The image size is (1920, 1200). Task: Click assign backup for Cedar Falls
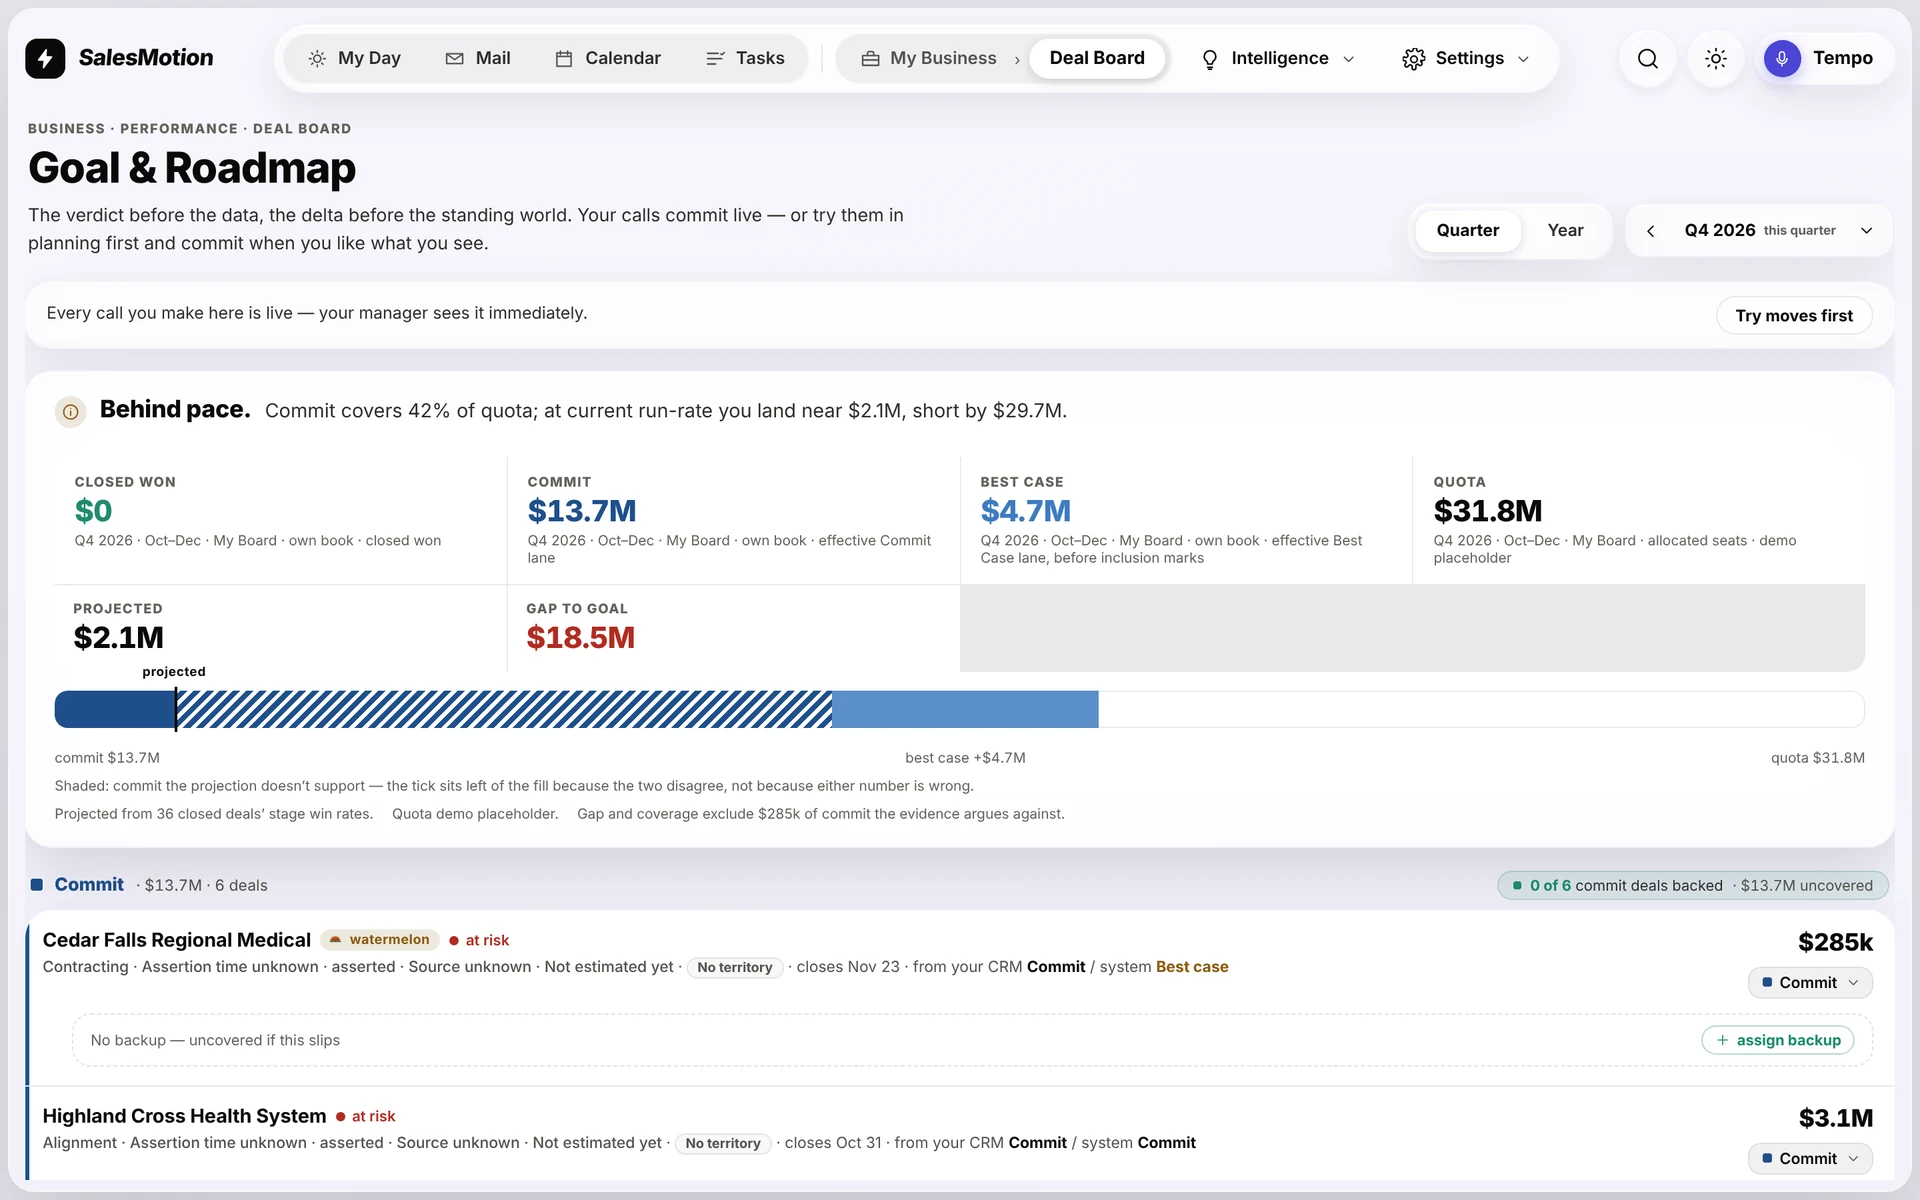click(x=1778, y=1040)
